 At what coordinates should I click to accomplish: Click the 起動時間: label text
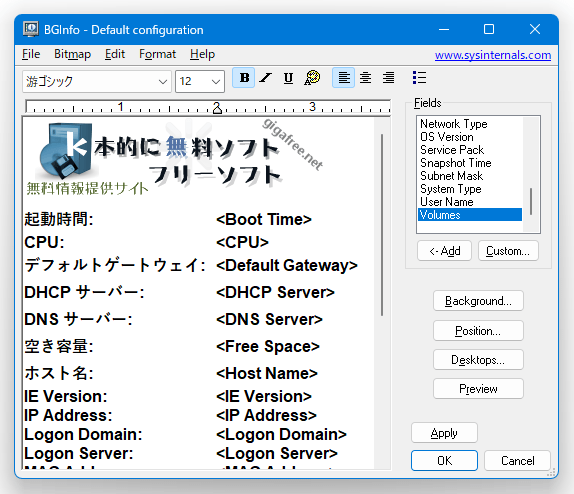click(59, 219)
